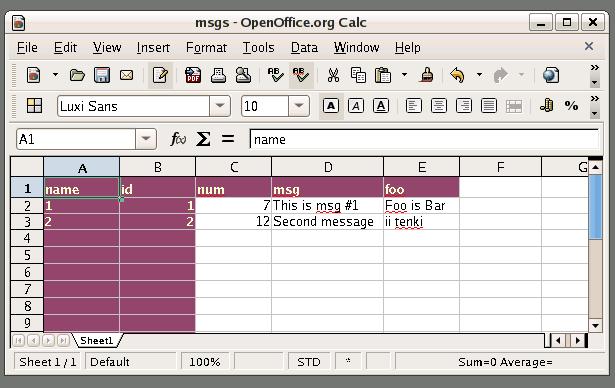The image size is (615, 388).
Task: Expand the Luxi Sans font name dropdown
Action: [x=220, y=106]
